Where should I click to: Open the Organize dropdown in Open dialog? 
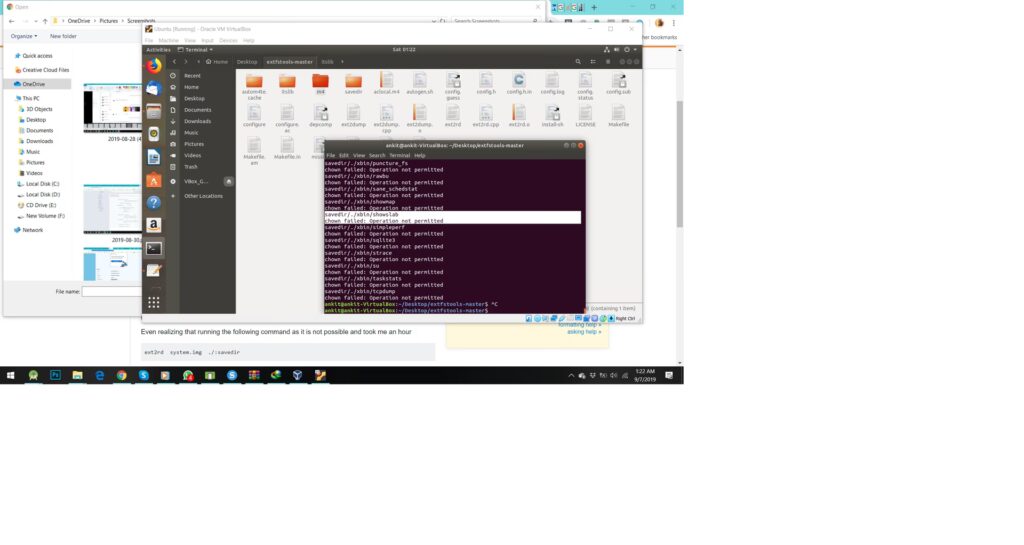tap(24, 36)
